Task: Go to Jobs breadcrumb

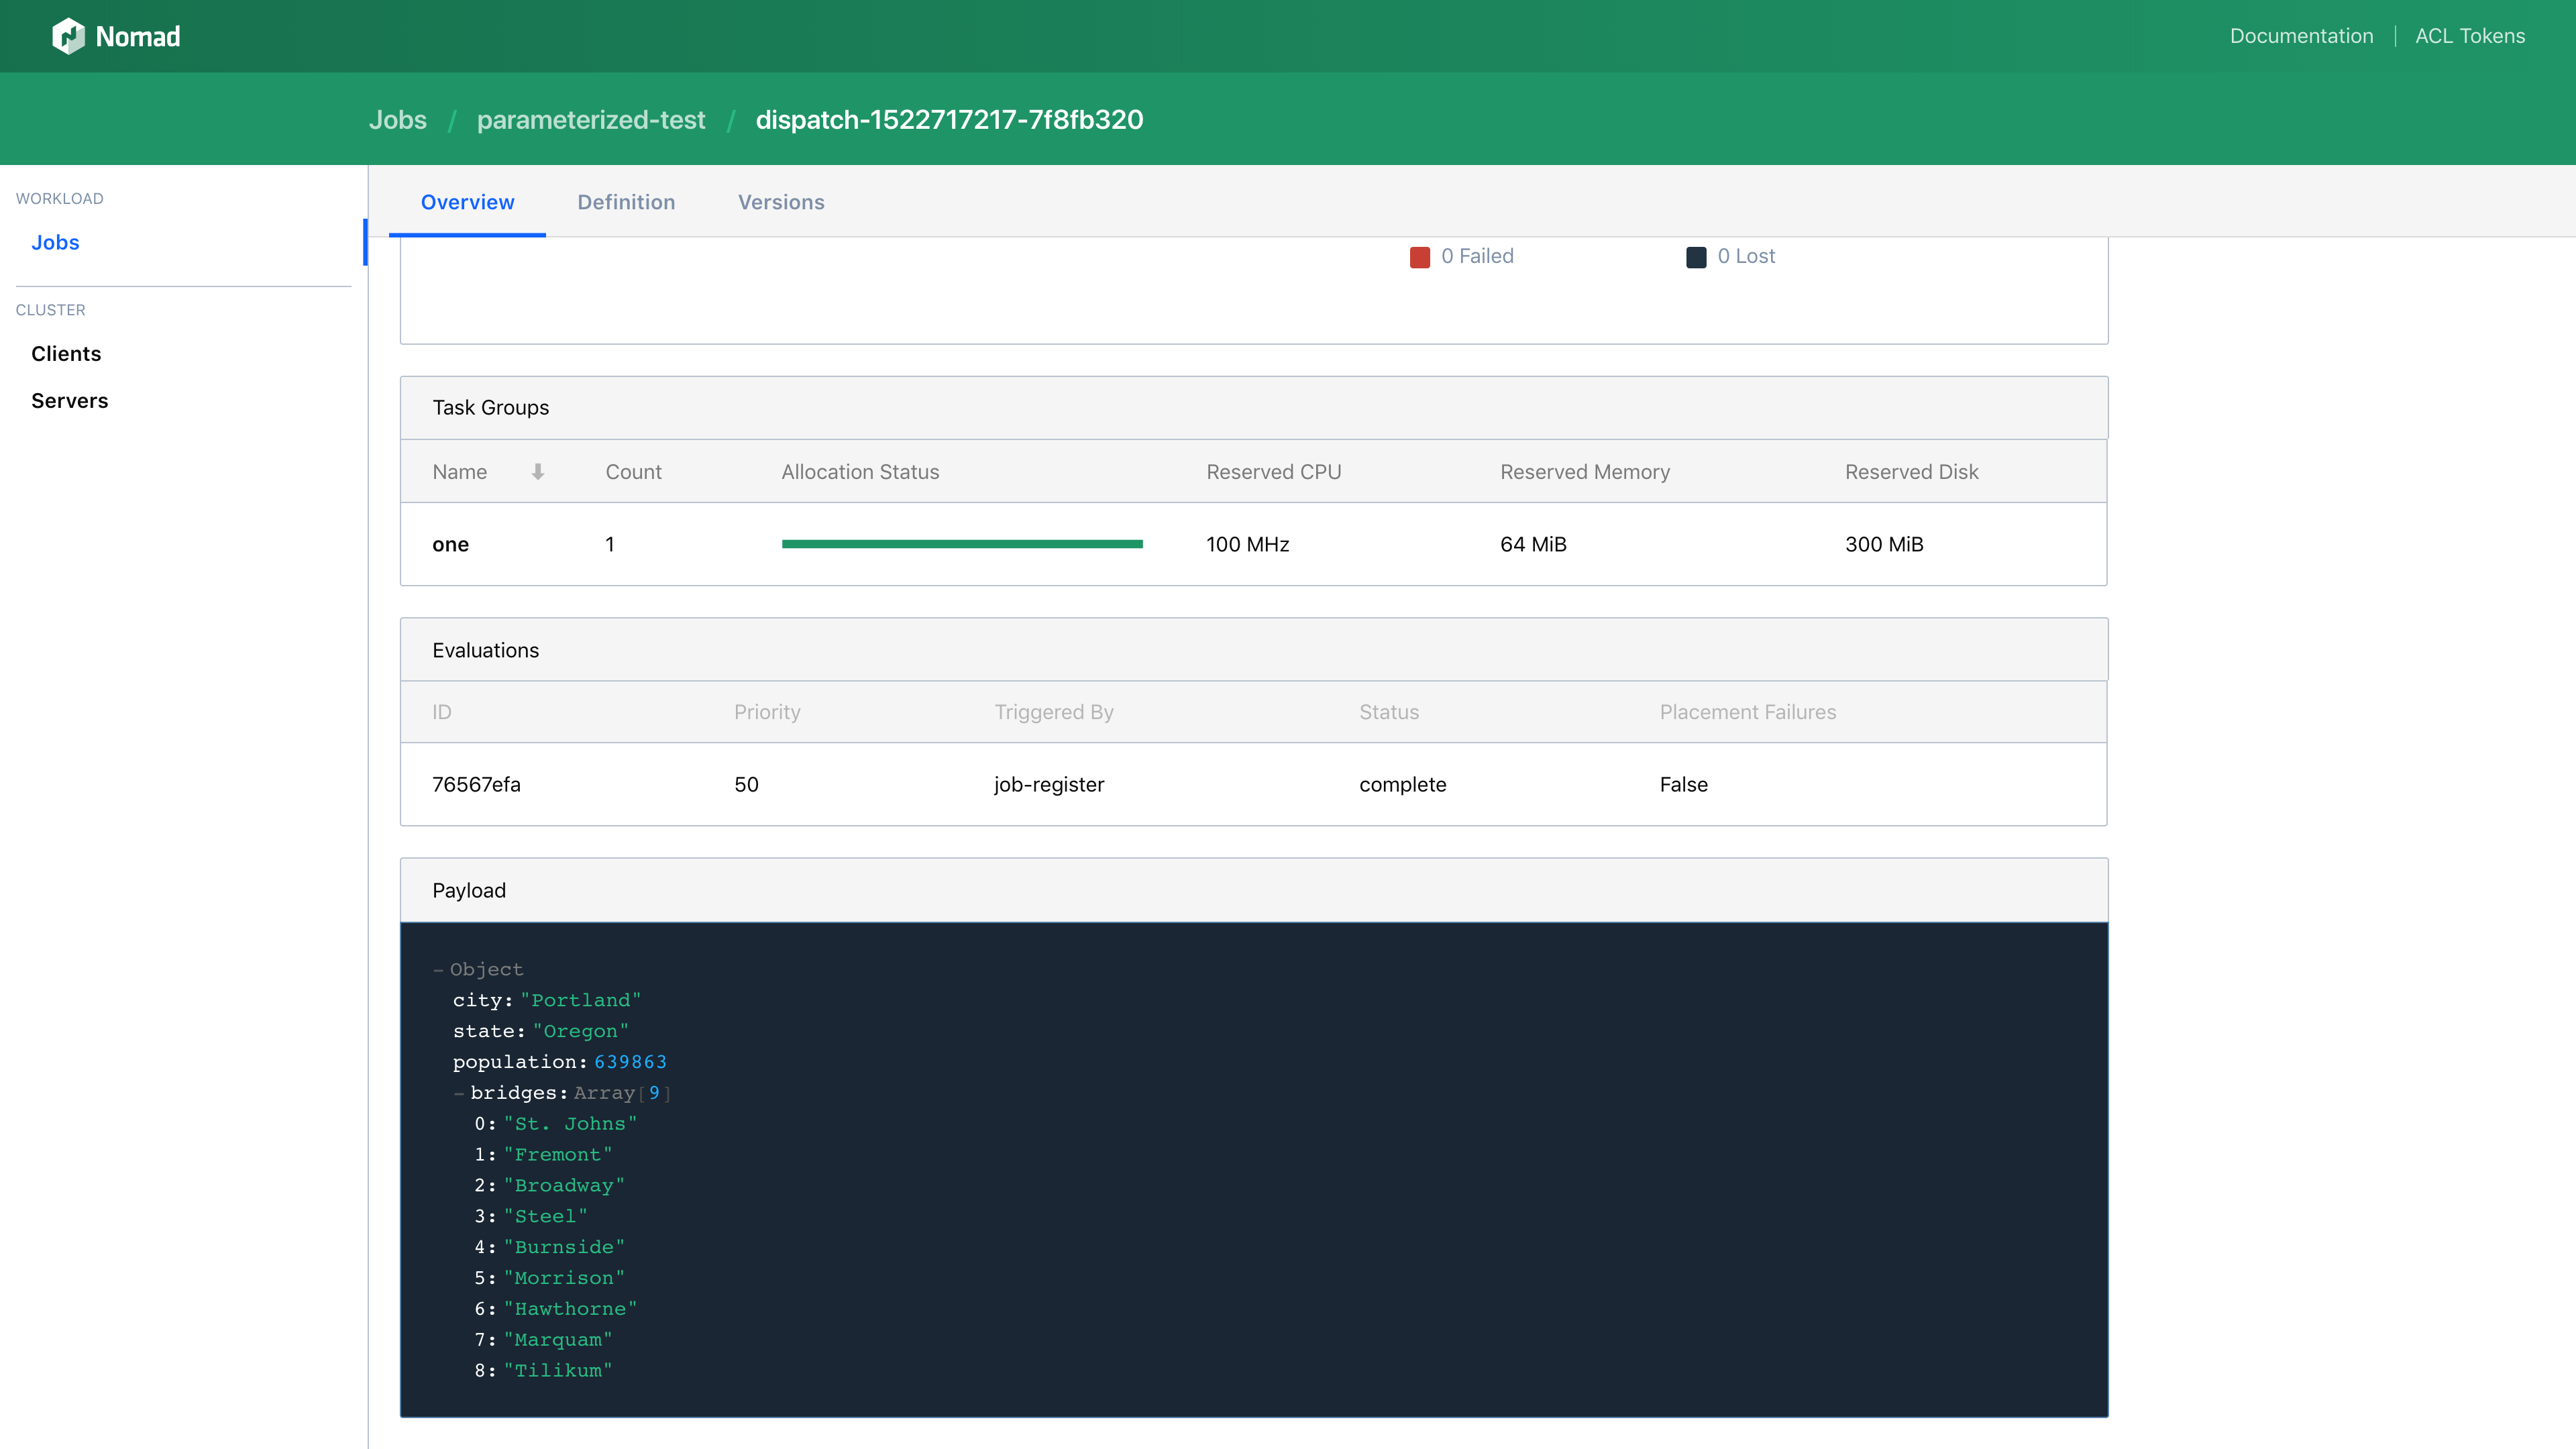Action: [x=398, y=120]
